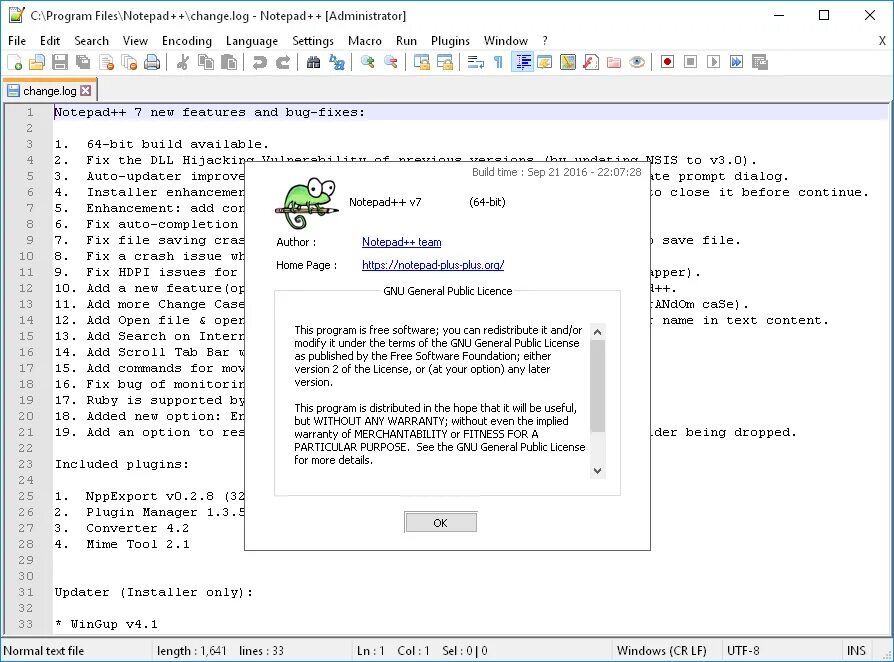The height and width of the screenshot is (662, 894).
Task: Open the Function List panel icon
Action: (x=591, y=62)
